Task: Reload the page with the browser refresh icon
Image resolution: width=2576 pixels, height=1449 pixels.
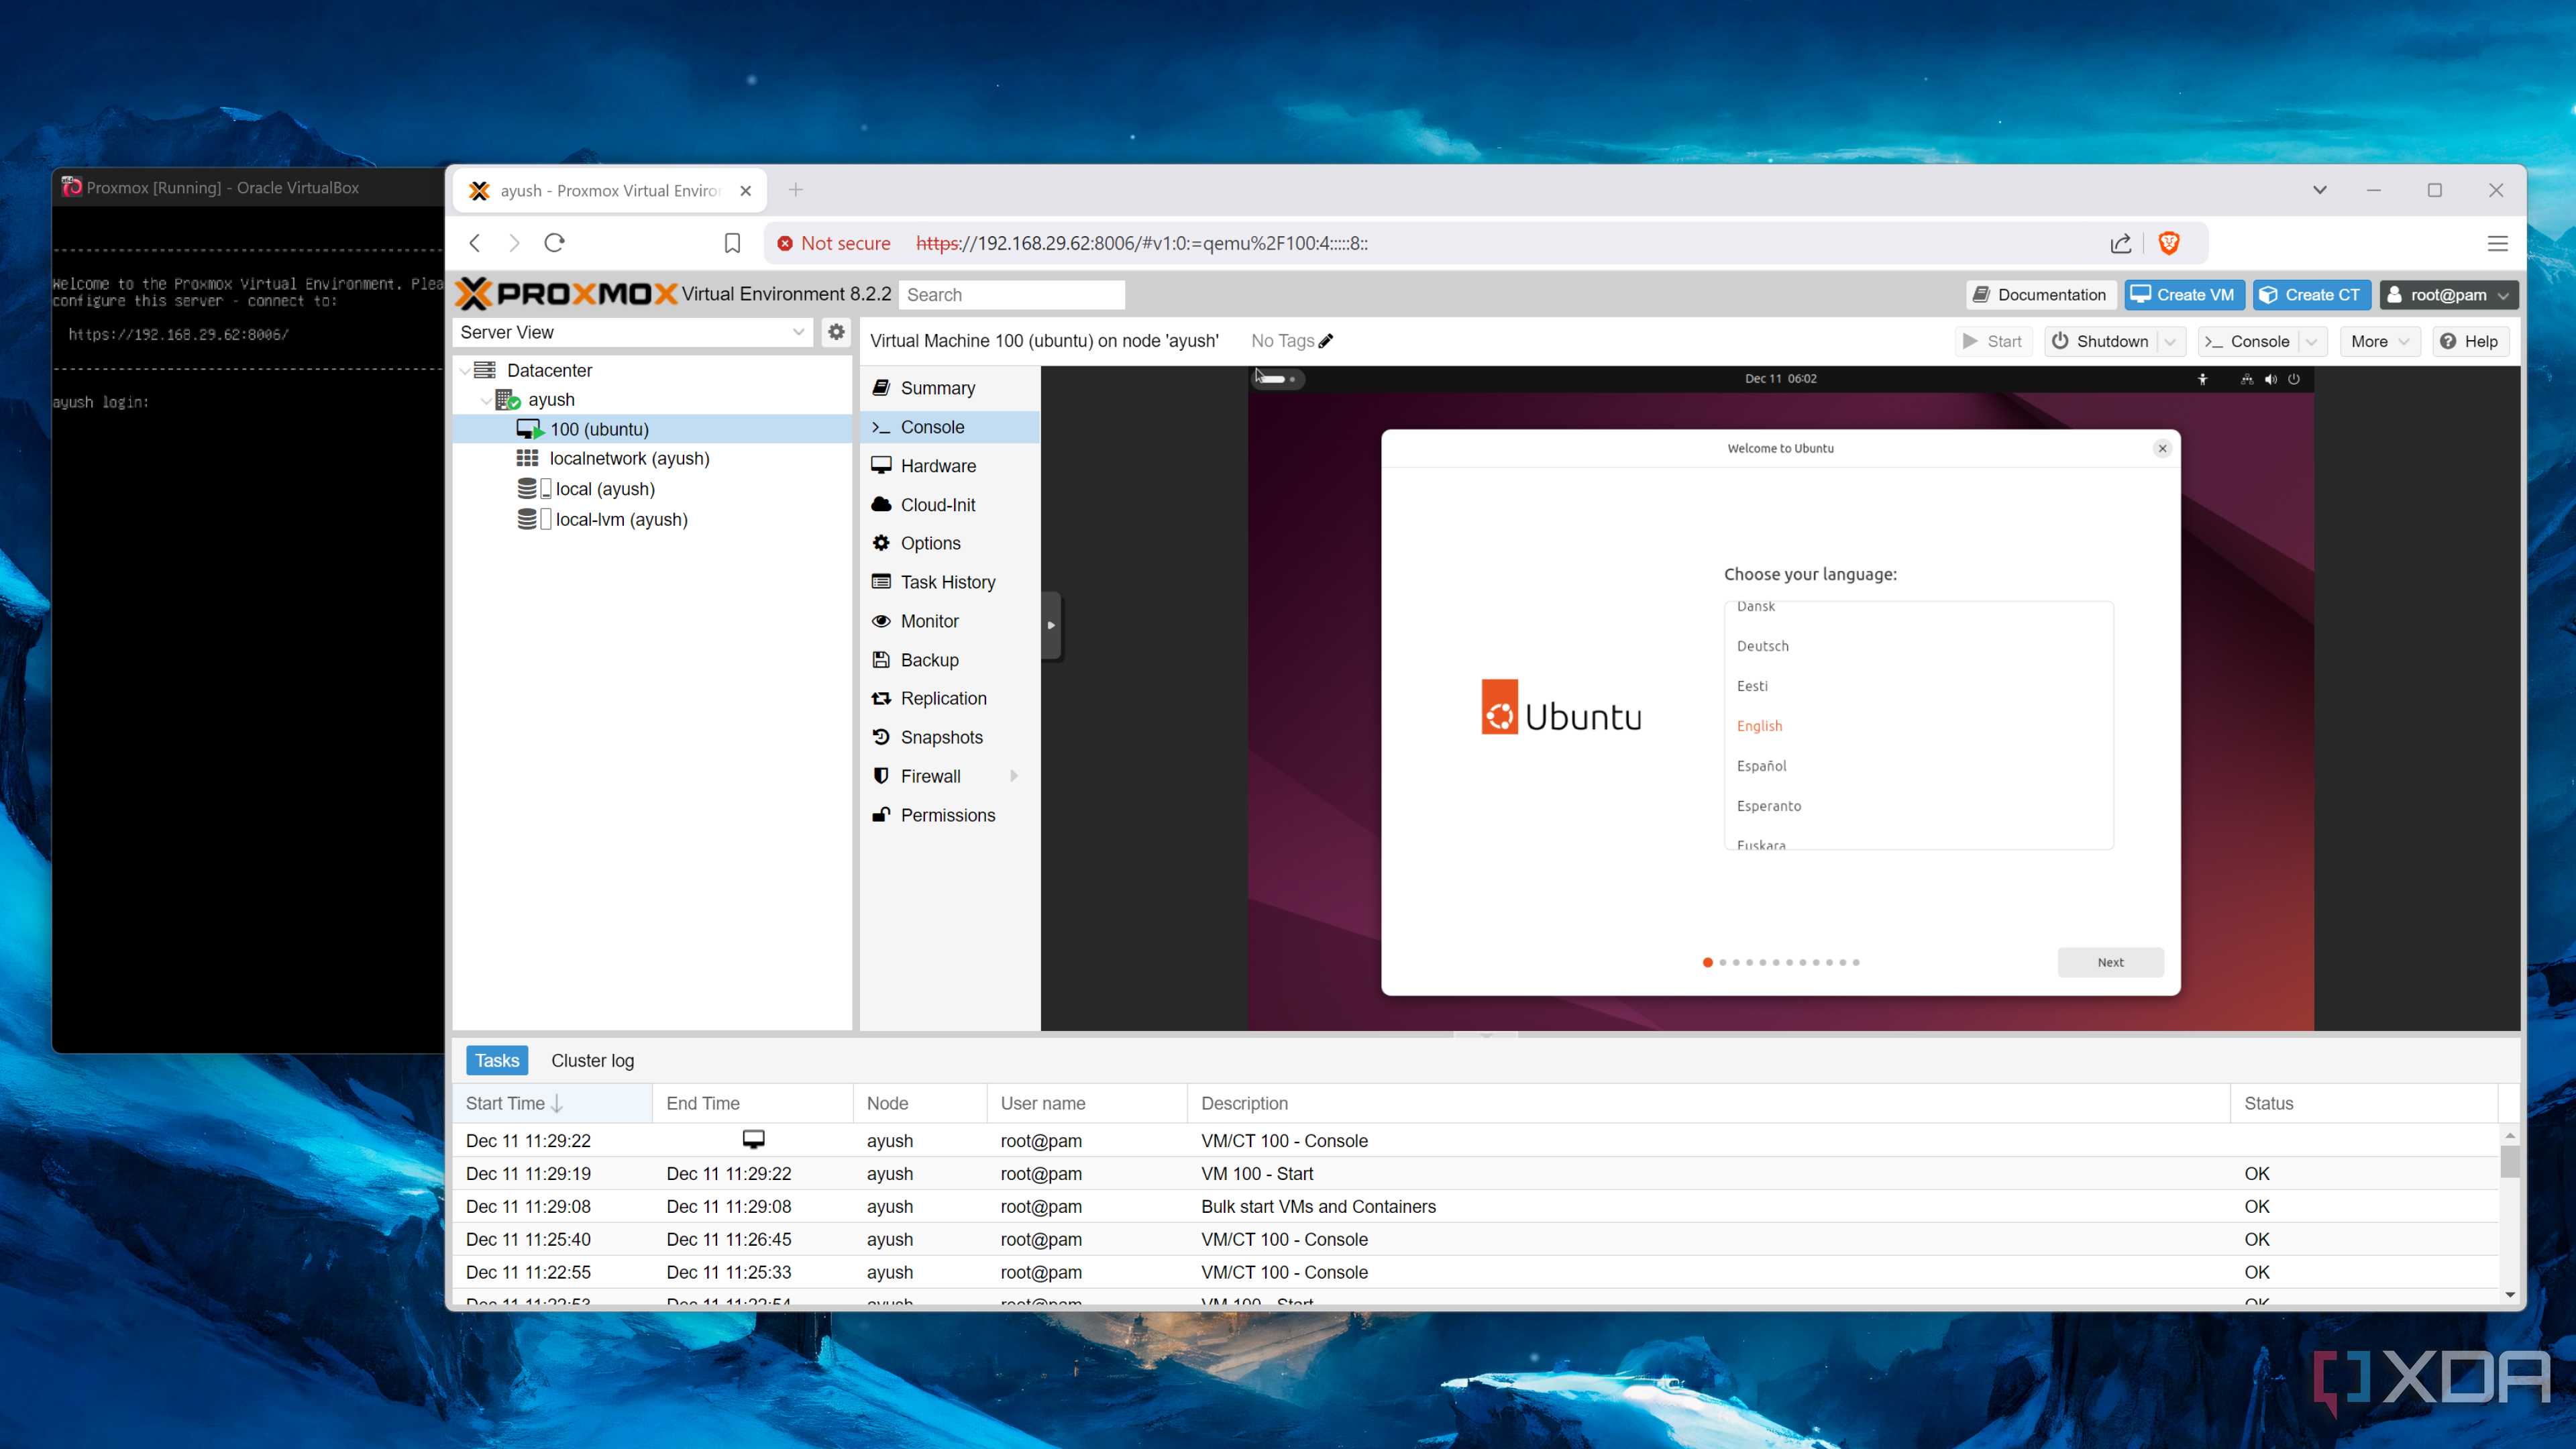Action: [x=555, y=243]
